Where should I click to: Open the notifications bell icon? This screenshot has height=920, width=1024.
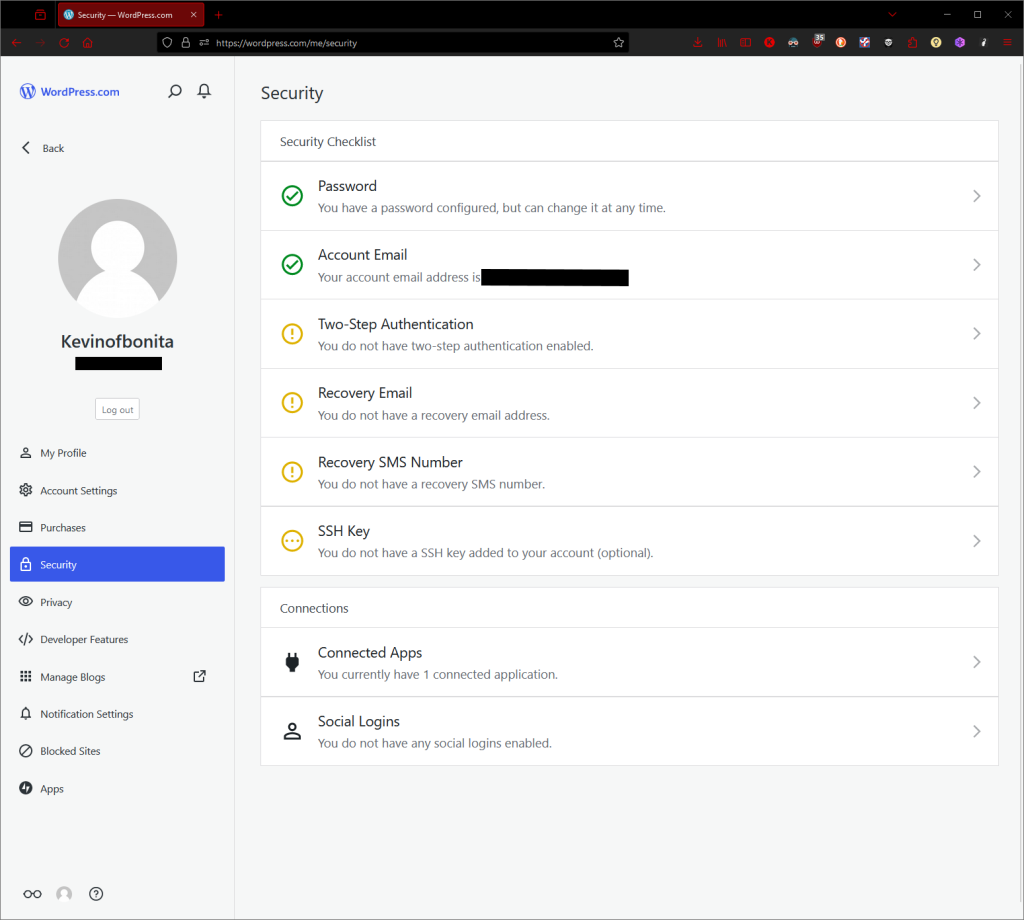point(204,91)
